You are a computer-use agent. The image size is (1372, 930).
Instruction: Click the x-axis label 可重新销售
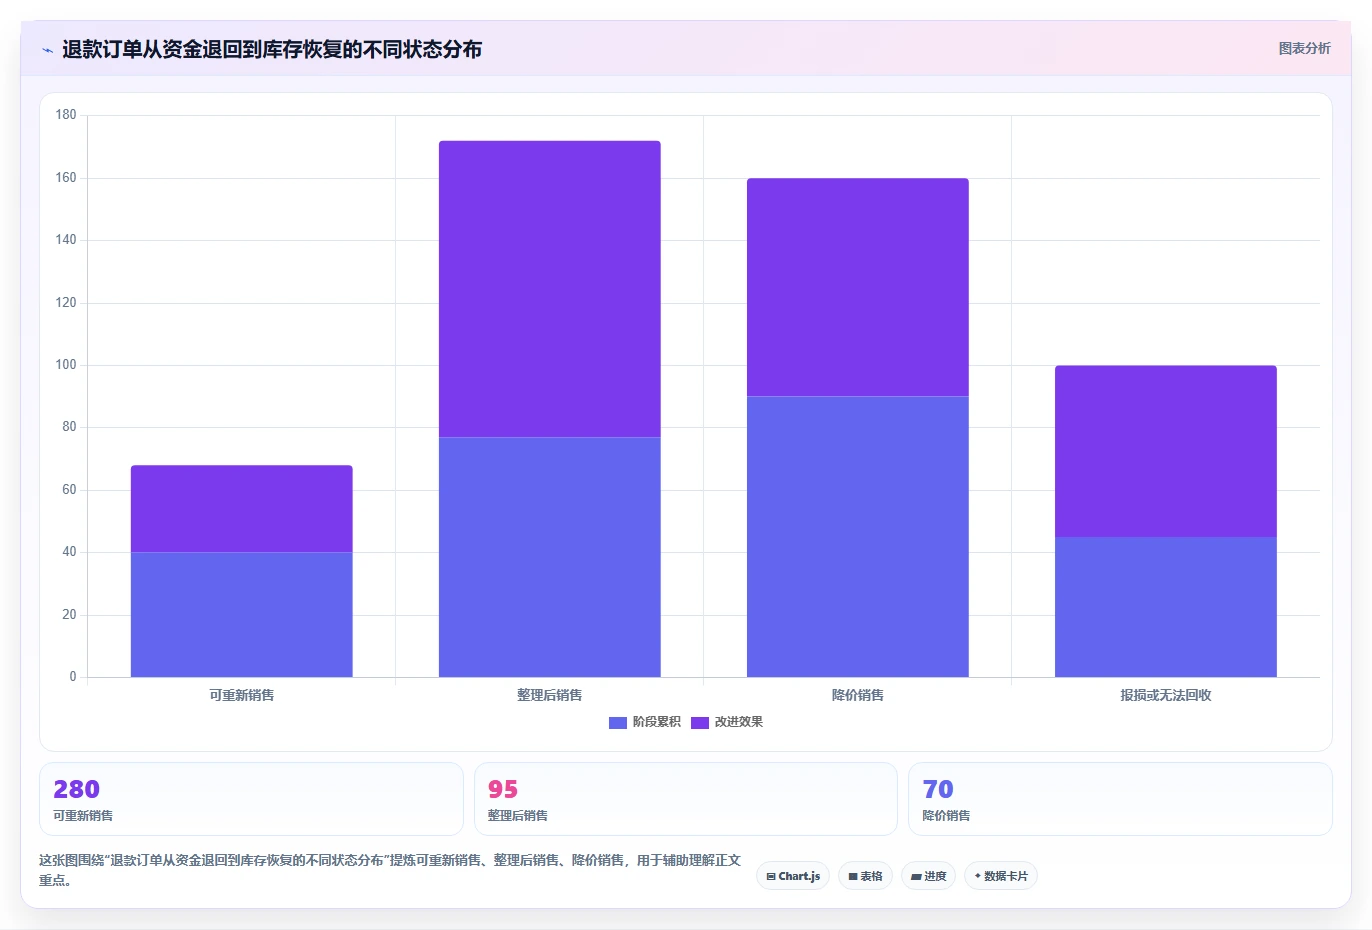click(242, 695)
